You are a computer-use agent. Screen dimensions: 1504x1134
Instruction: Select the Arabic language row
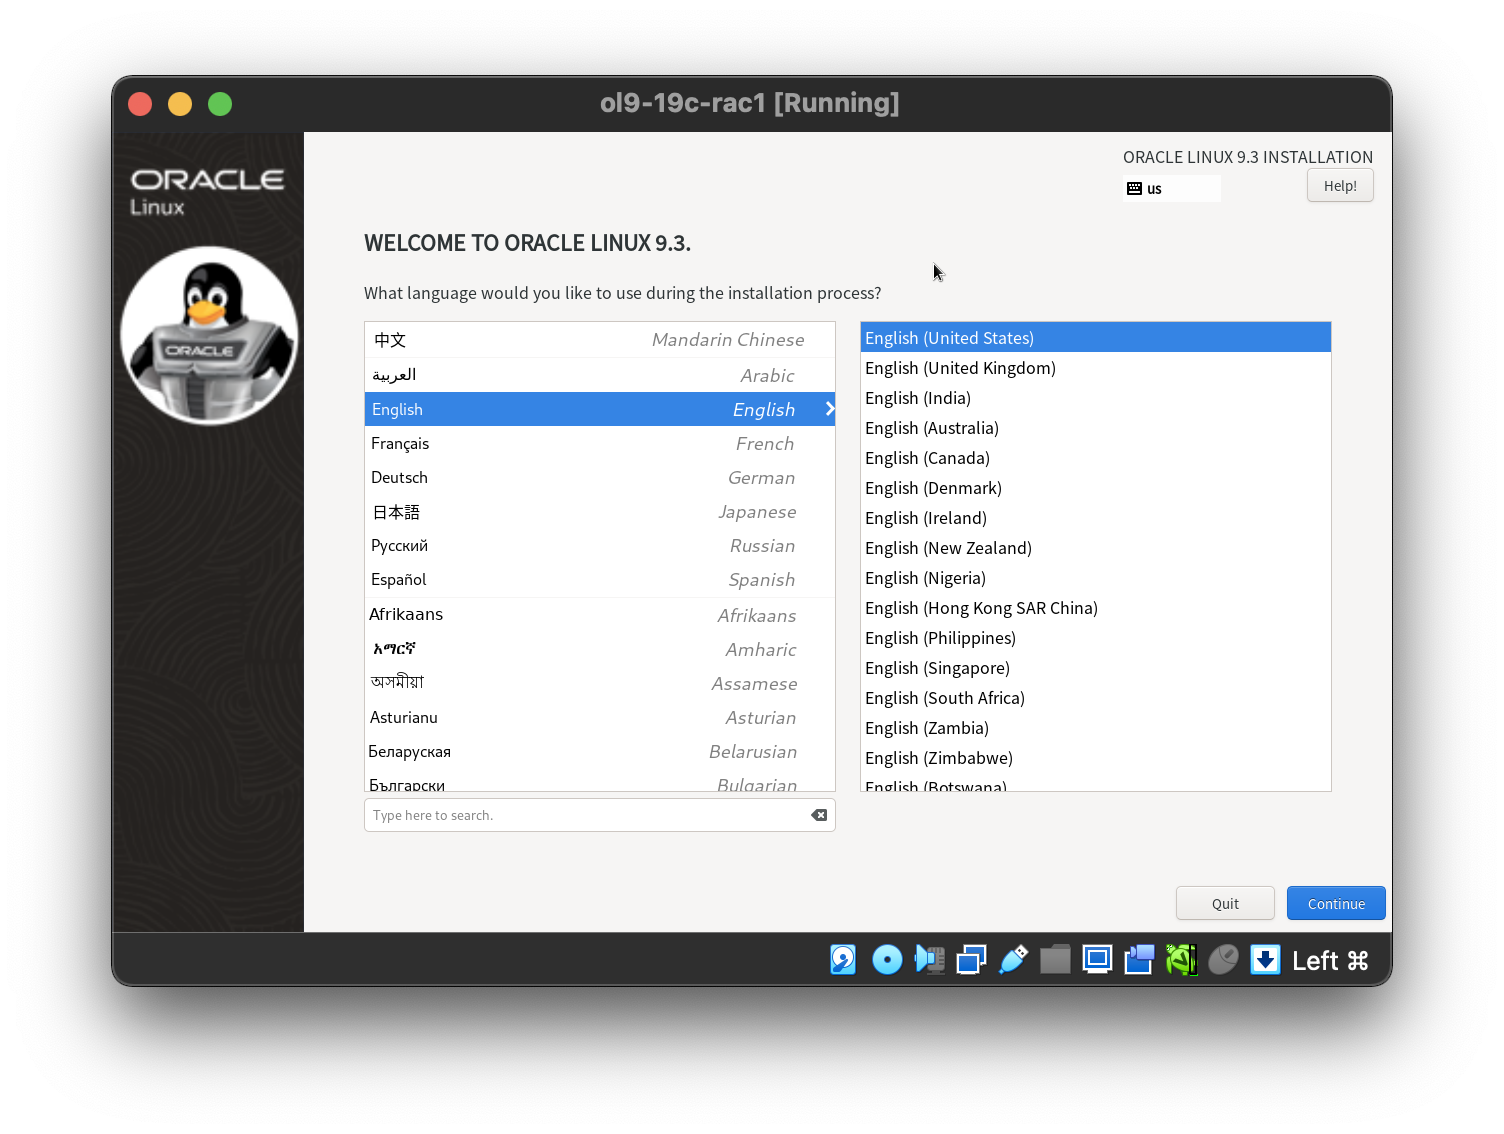(x=600, y=375)
